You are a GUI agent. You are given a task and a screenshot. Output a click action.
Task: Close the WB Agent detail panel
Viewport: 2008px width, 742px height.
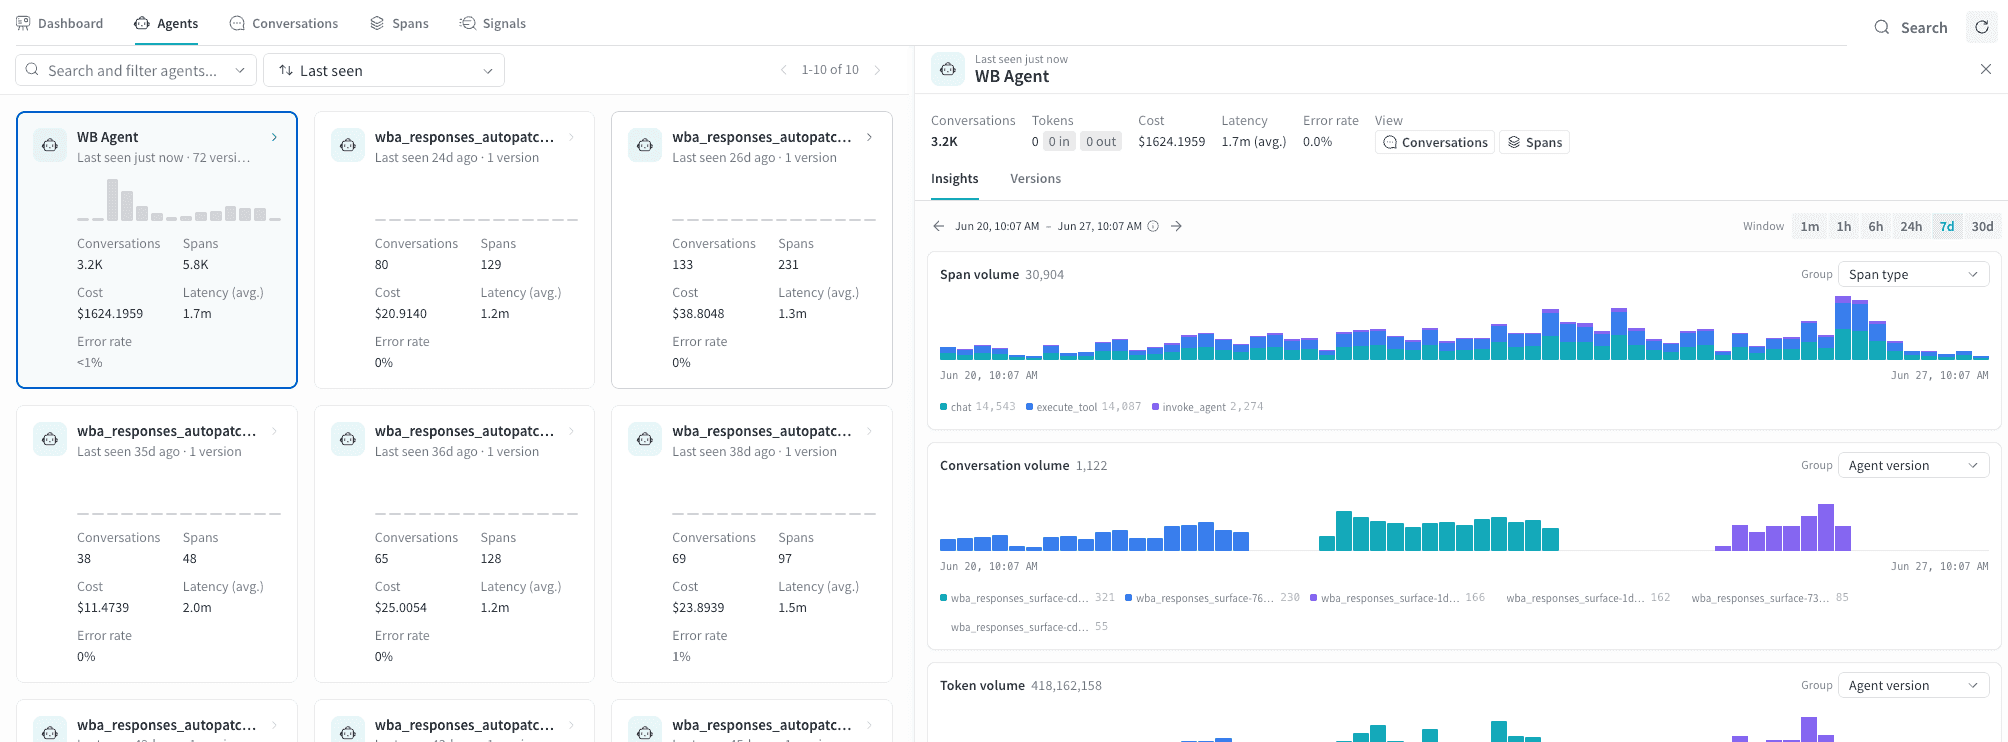(1986, 69)
